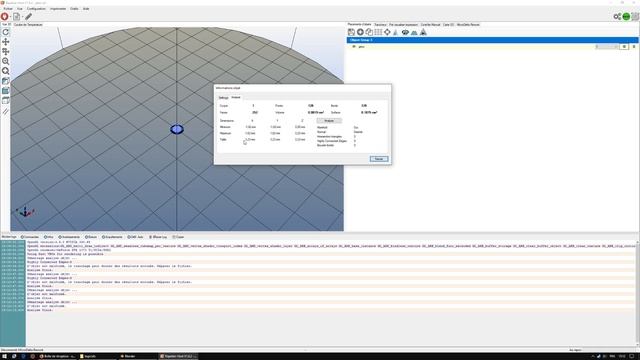Switch to Trancheur tab
This screenshot has width=640, height=360.
tap(380, 24)
